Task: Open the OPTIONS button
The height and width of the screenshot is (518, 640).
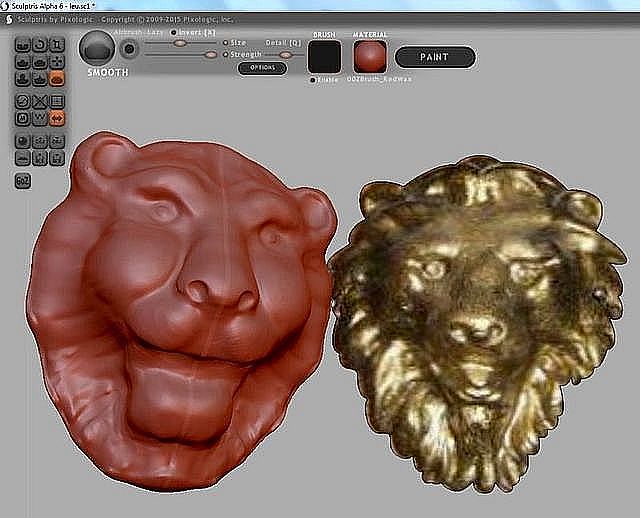Action: (262, 68)
